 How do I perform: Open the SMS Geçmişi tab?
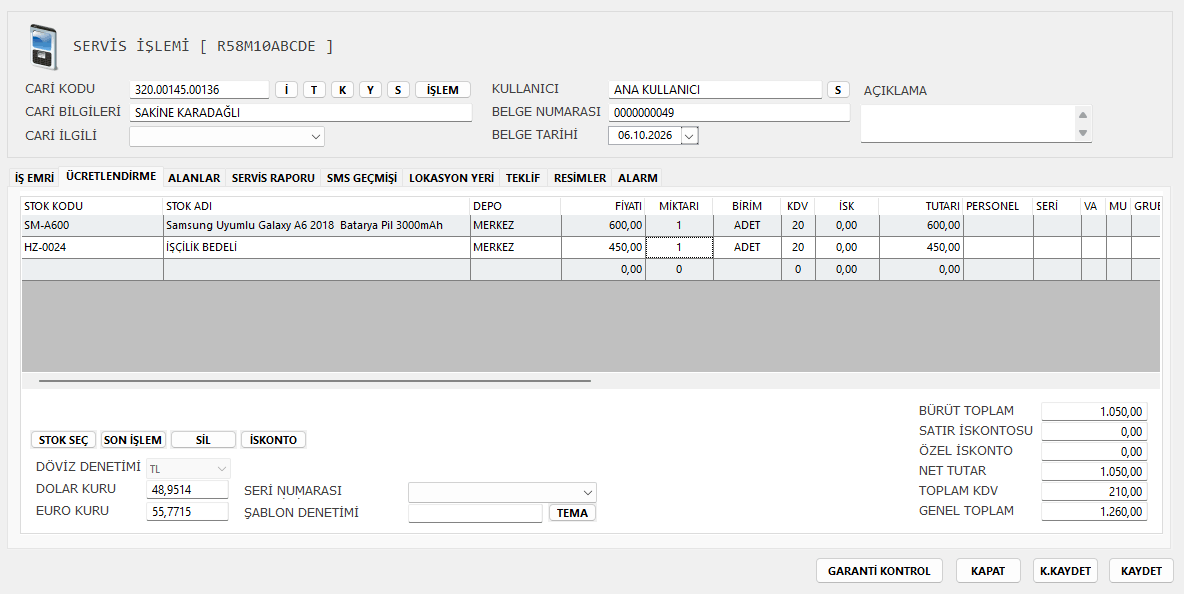point(362,178)
